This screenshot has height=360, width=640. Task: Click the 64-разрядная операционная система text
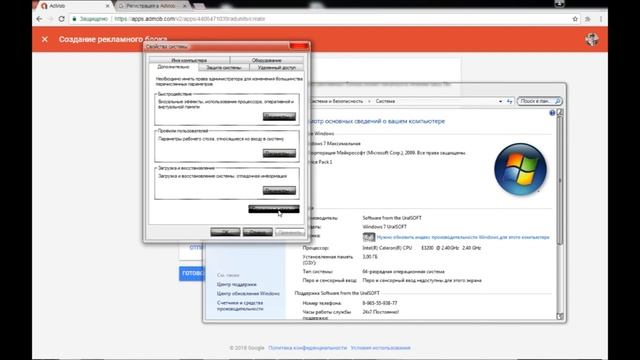[403, 271]
